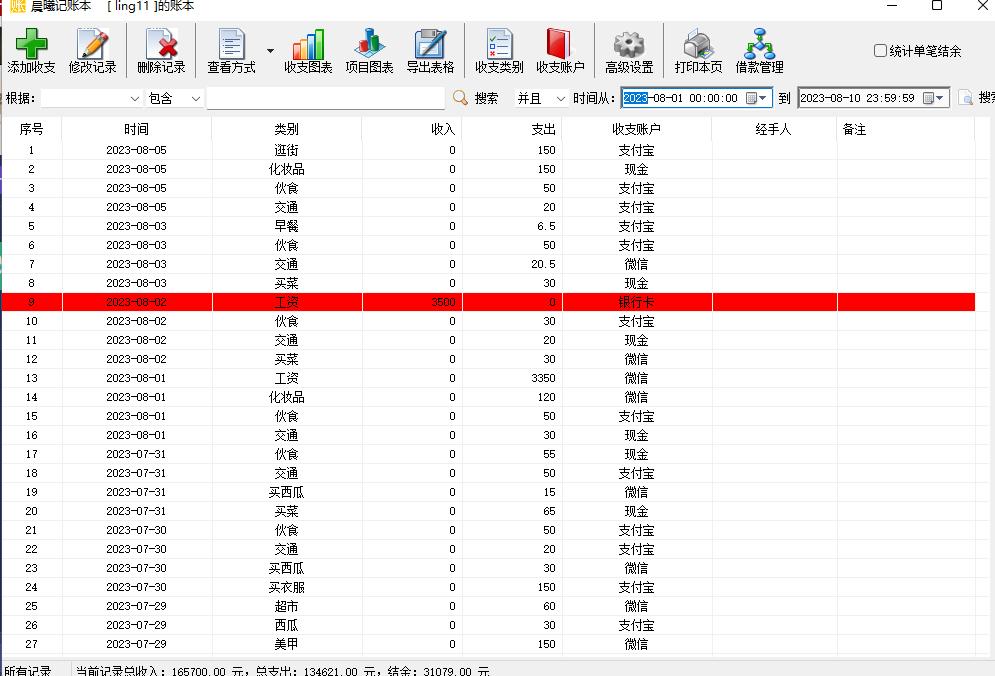The width and height of the screenshot is (995, 676).
Task: Select the 修改记录 toolbar icon
Action: click(93, 48)
